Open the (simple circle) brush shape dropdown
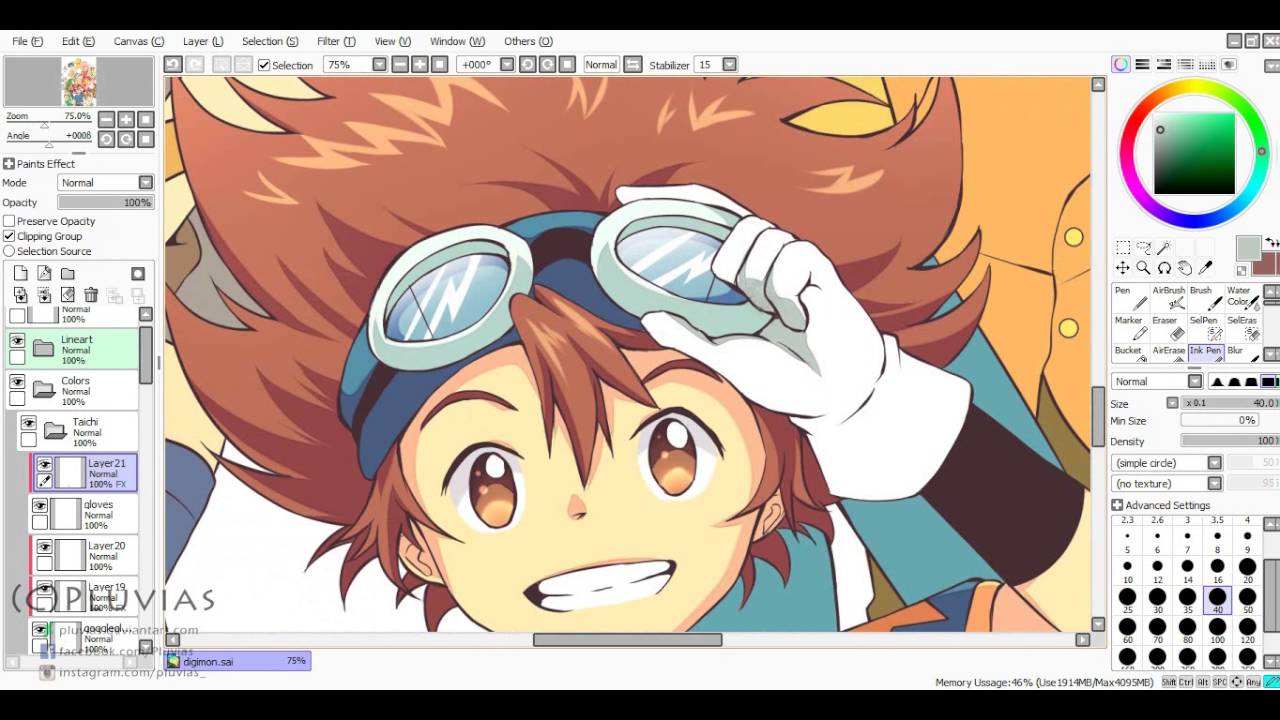The height and width of the screenshot is (720, 1280). [1167, 463]
